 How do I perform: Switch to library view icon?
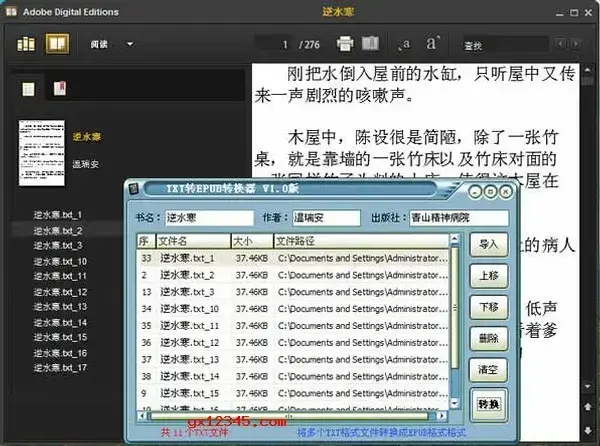[26, 44]
